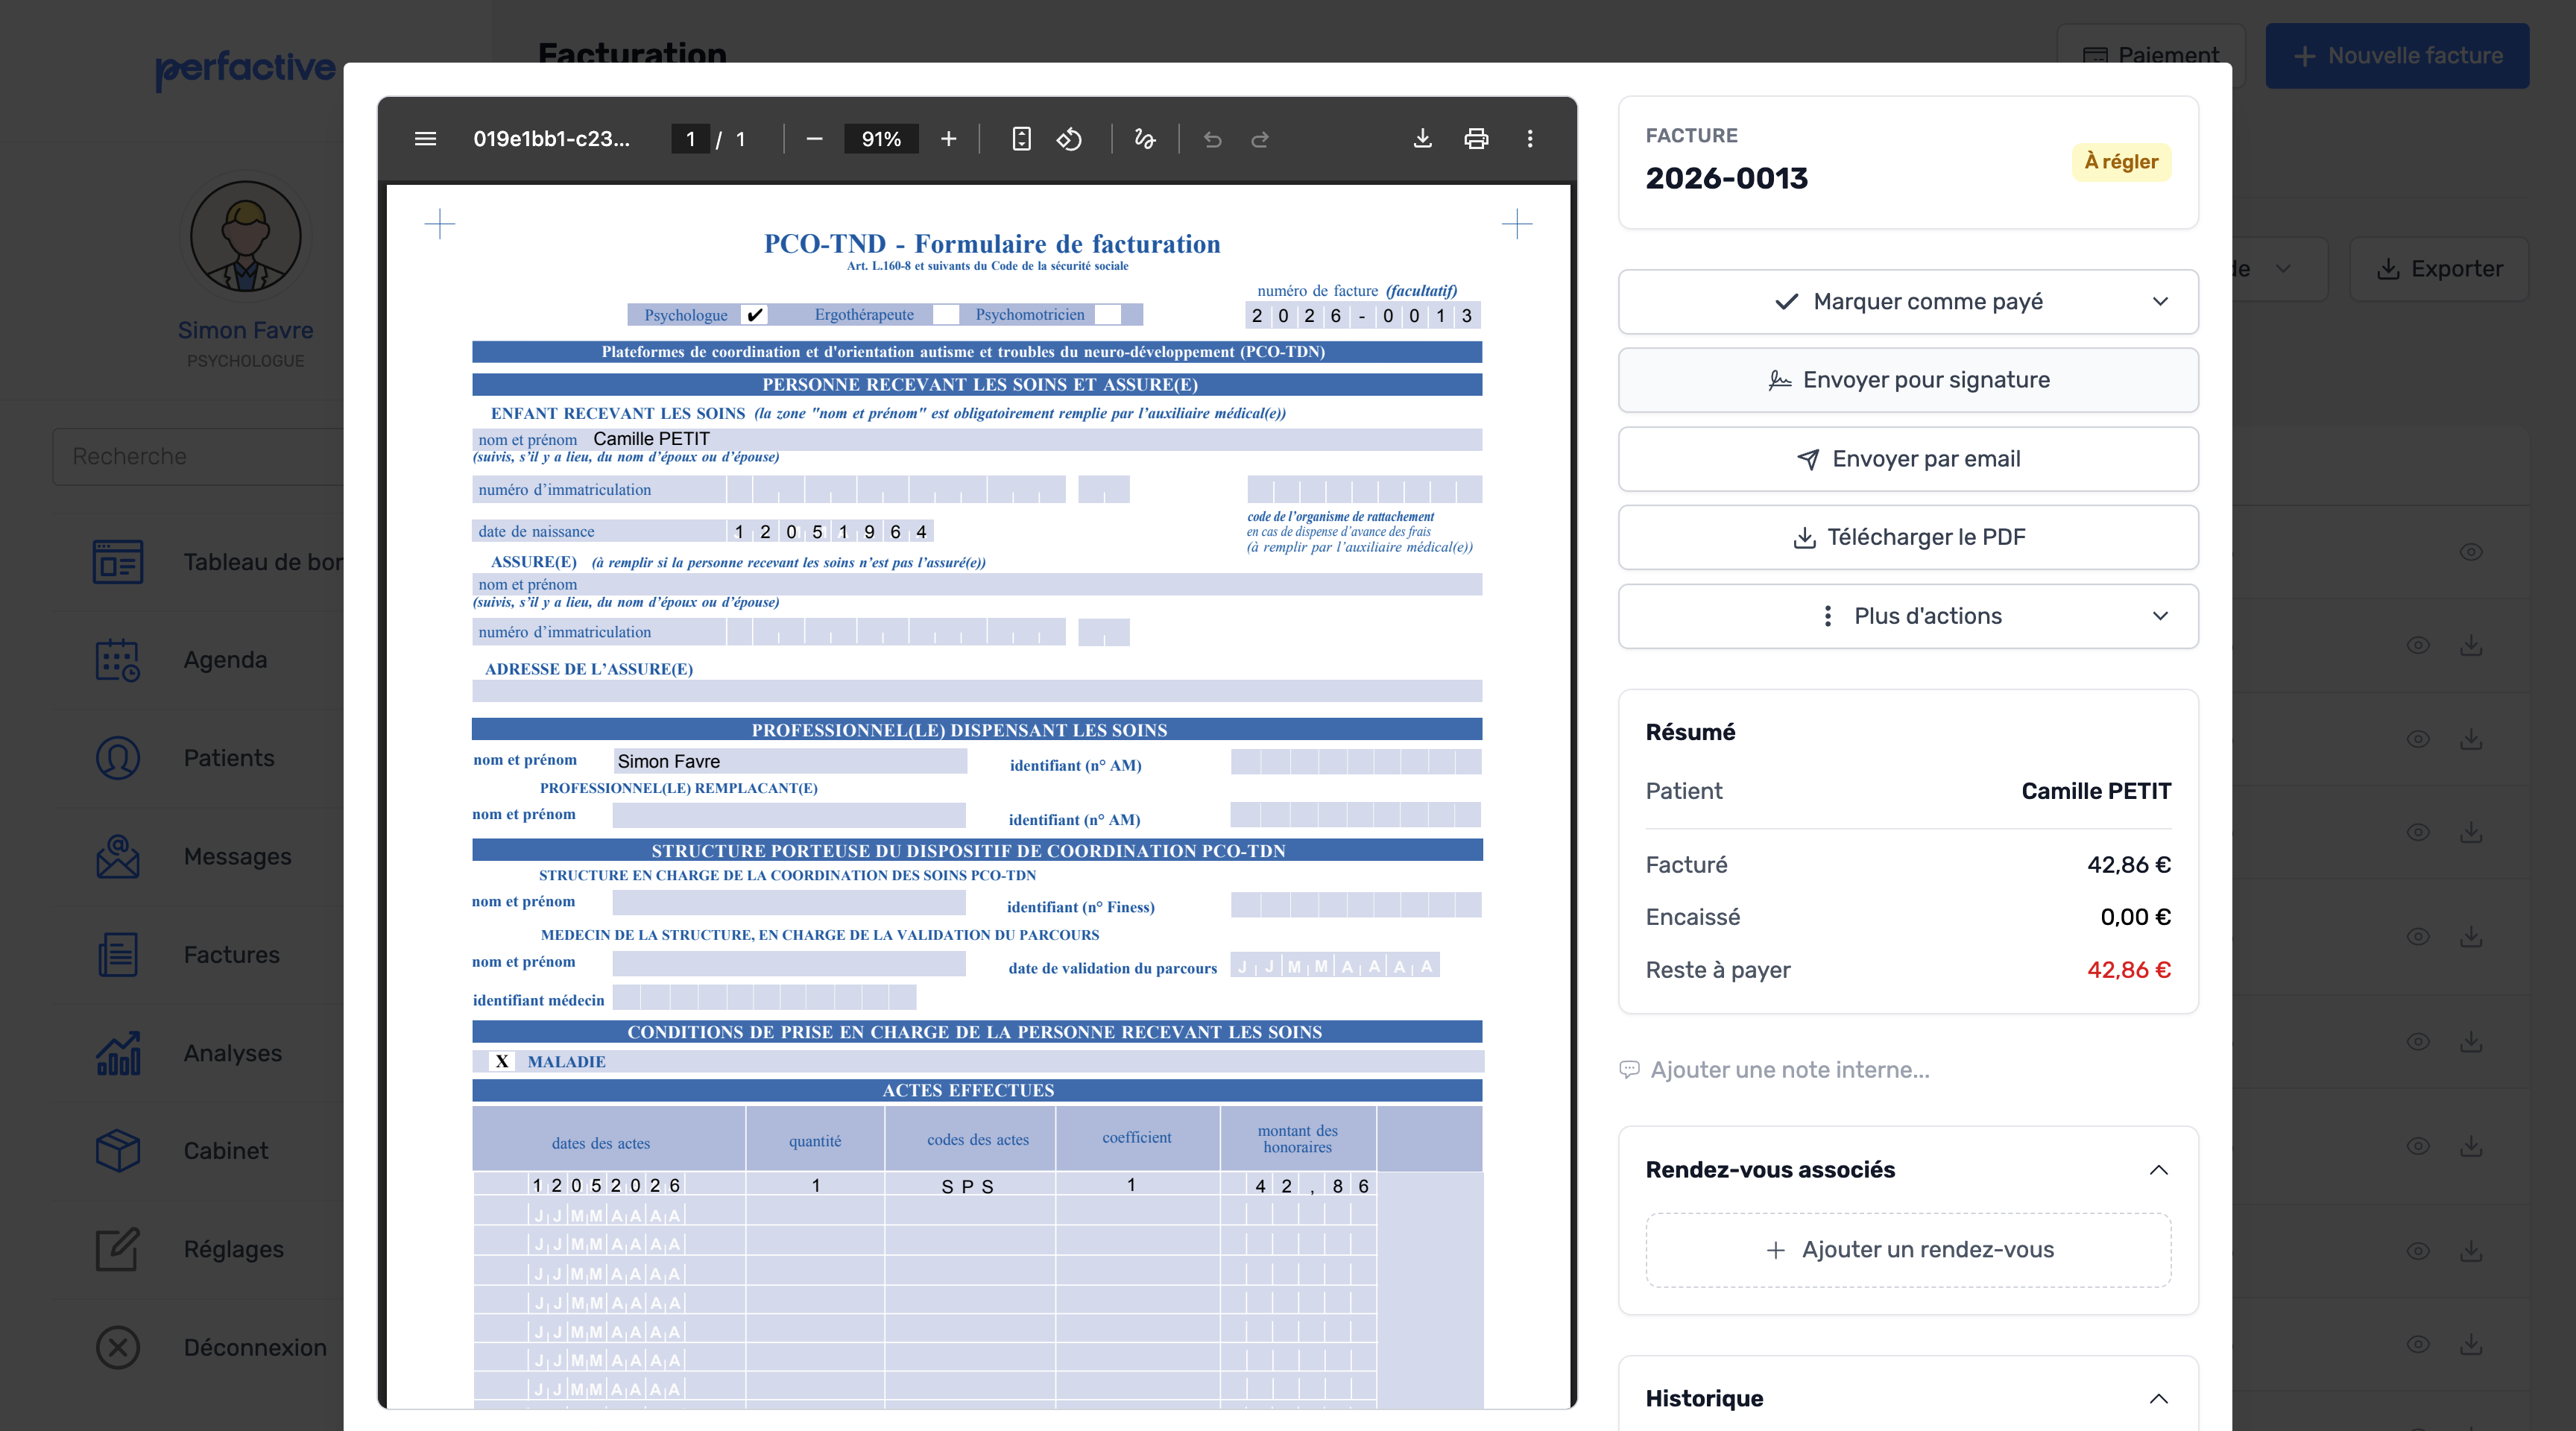This screenshot has width=2576, height=1431.
Task: Click the Réglages edit icon
Action: tap(118, 1249)
